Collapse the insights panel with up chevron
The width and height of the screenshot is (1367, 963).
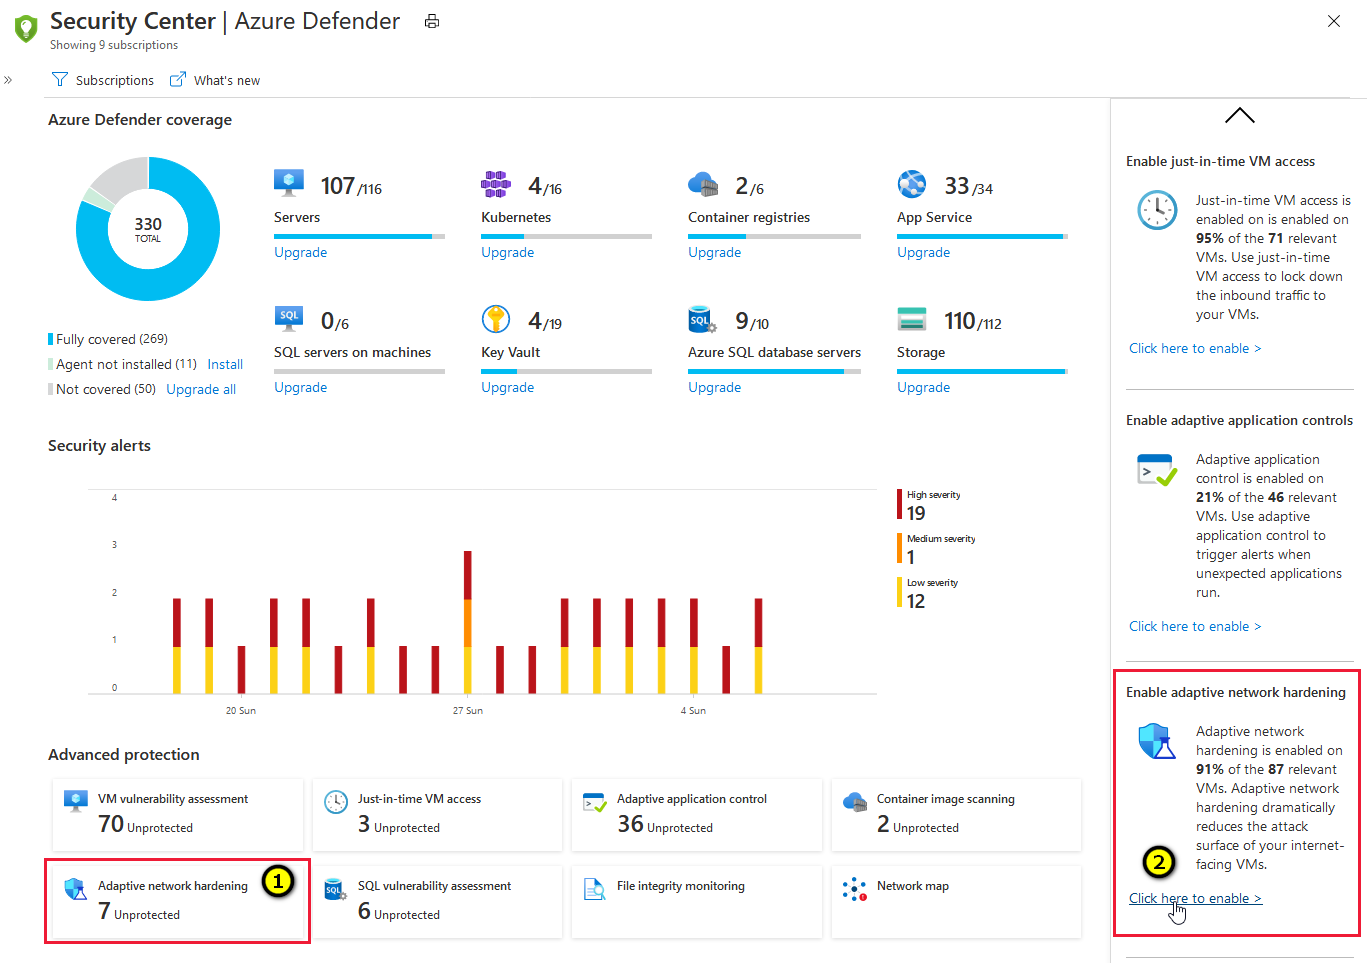pos(1239,115)
